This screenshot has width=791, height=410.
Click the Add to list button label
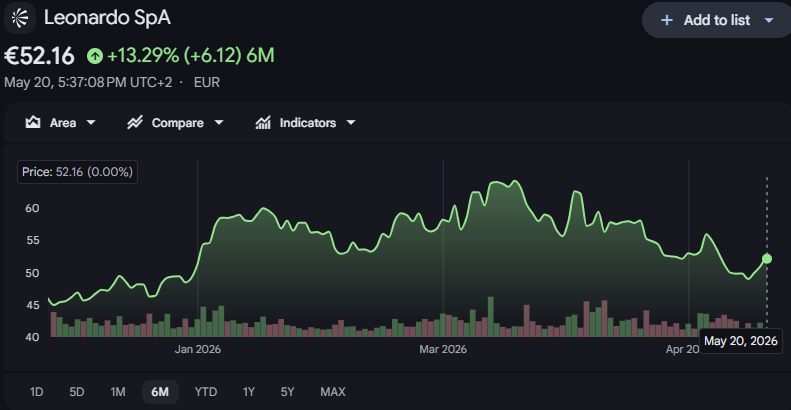(x=716, y=20)
